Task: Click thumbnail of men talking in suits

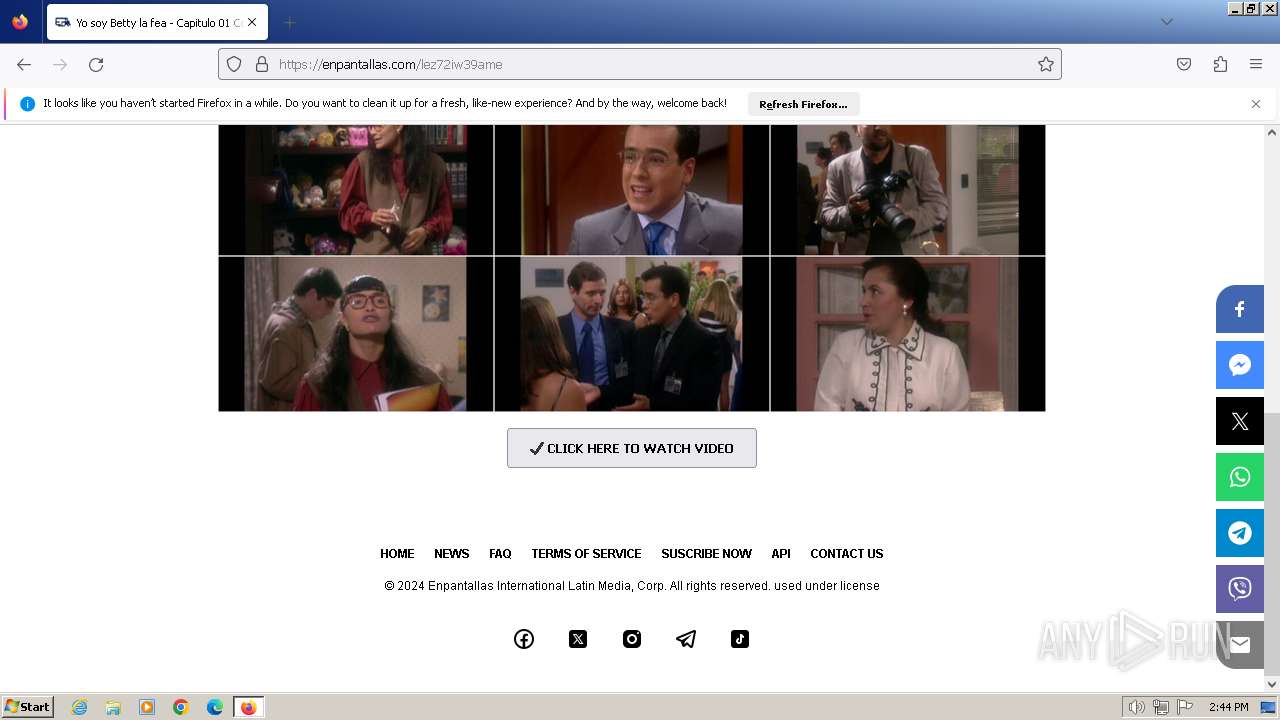Action: coord(632,334)
